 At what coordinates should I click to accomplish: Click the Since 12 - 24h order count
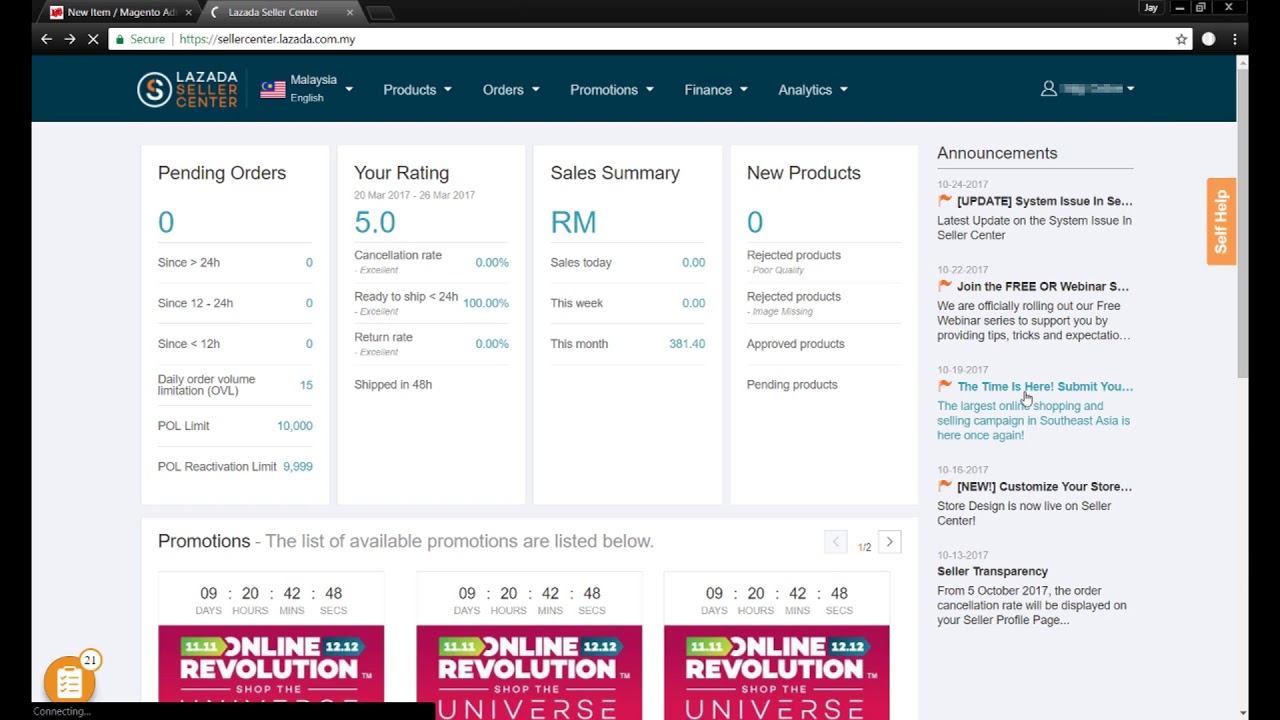pyautogui.click(x=309, y=303)
